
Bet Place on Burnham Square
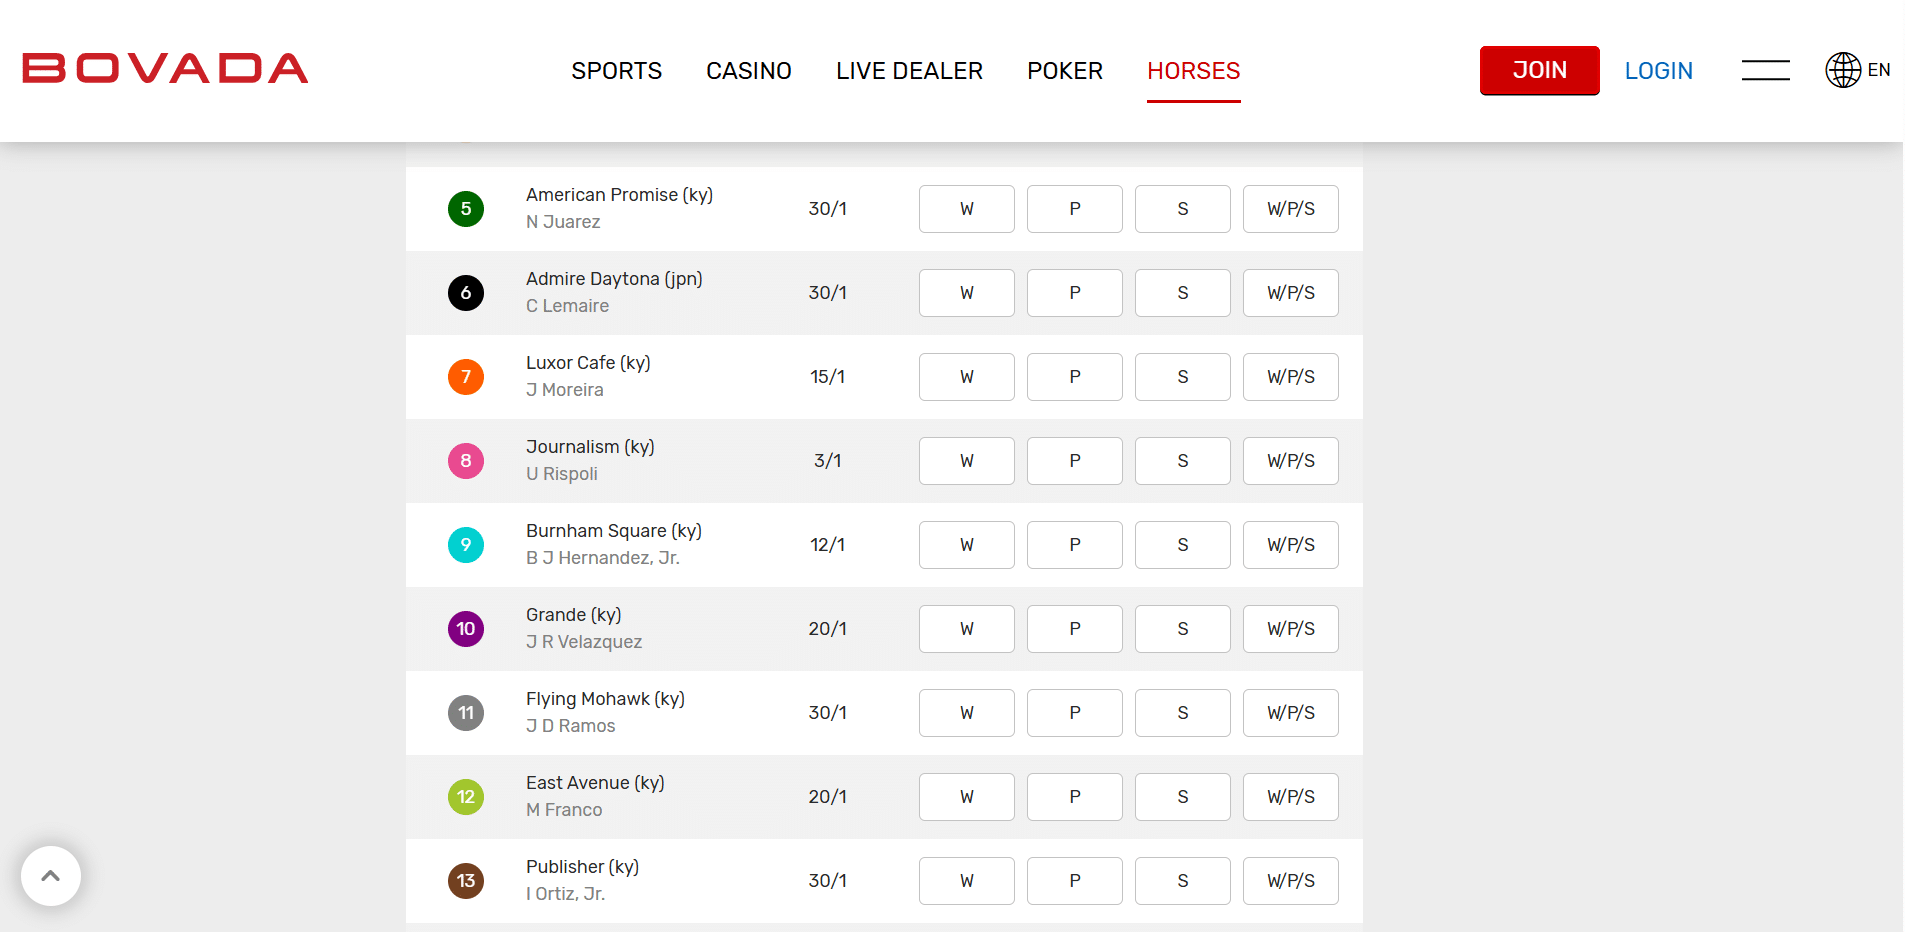click(1075, 545)
